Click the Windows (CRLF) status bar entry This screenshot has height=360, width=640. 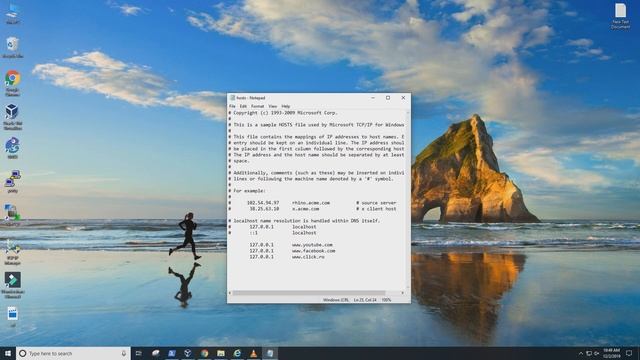coord(336,300)
